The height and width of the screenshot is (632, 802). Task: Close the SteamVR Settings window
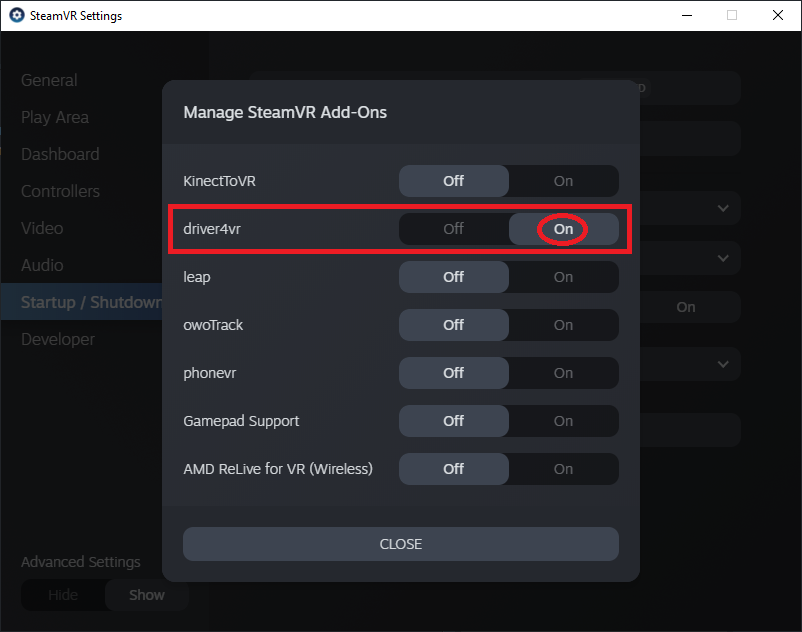tap(778, 15)
